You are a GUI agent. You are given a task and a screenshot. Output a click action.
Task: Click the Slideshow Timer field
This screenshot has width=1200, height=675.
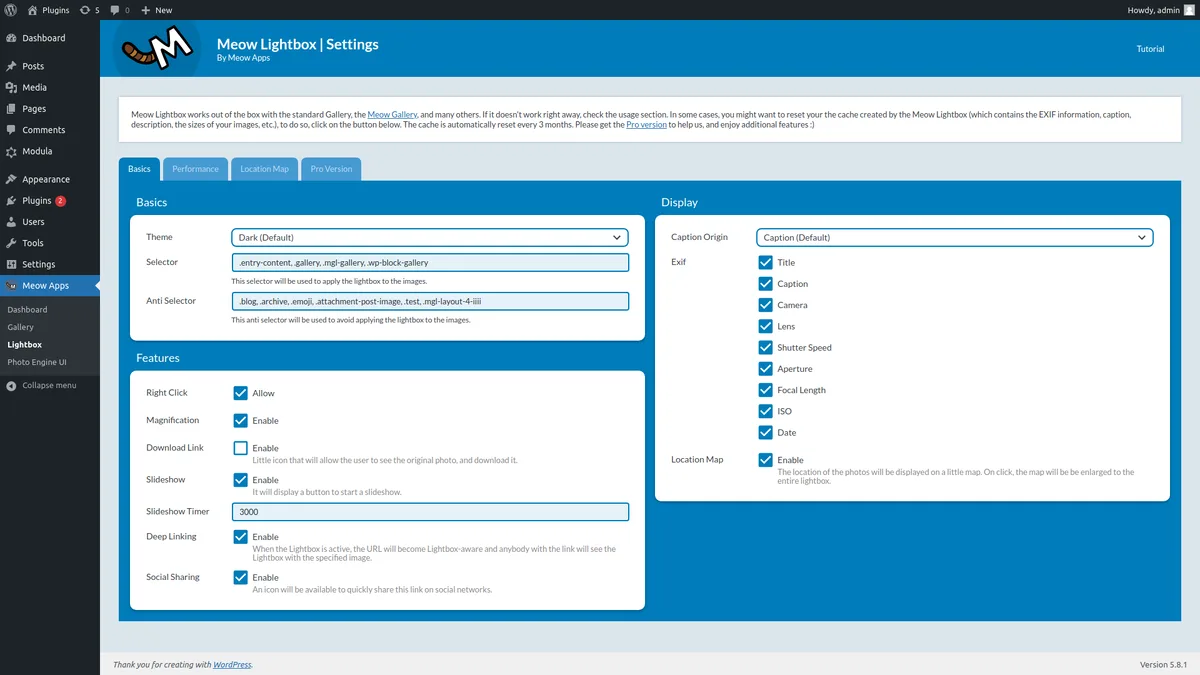430,512
